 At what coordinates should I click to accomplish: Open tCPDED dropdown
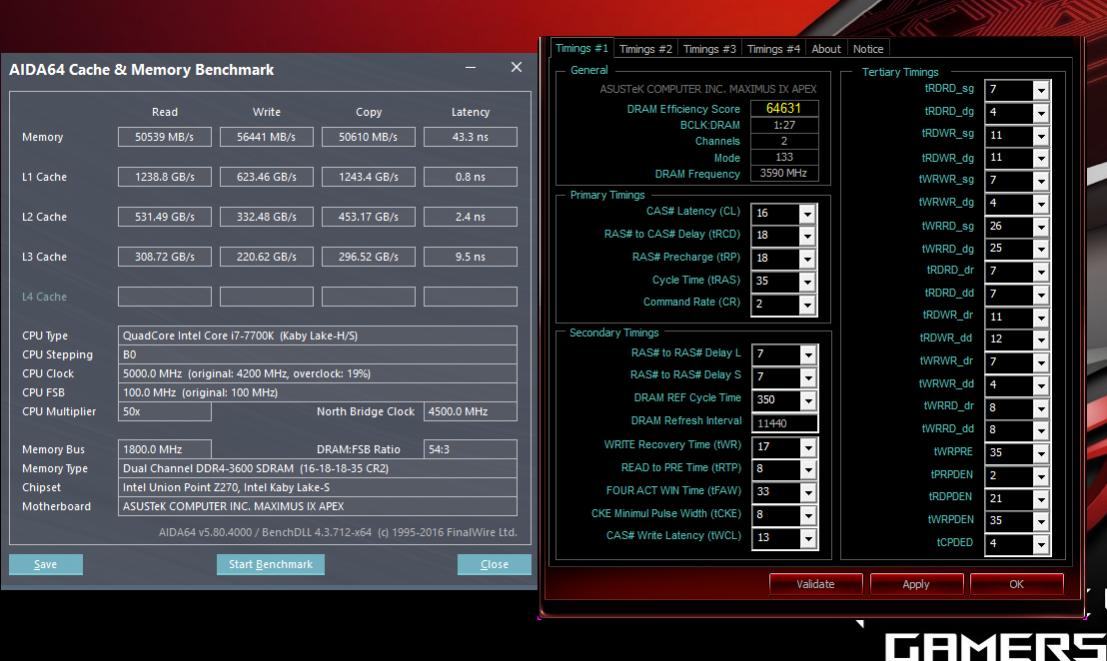pyautogui.click(x=1041, y=544)
